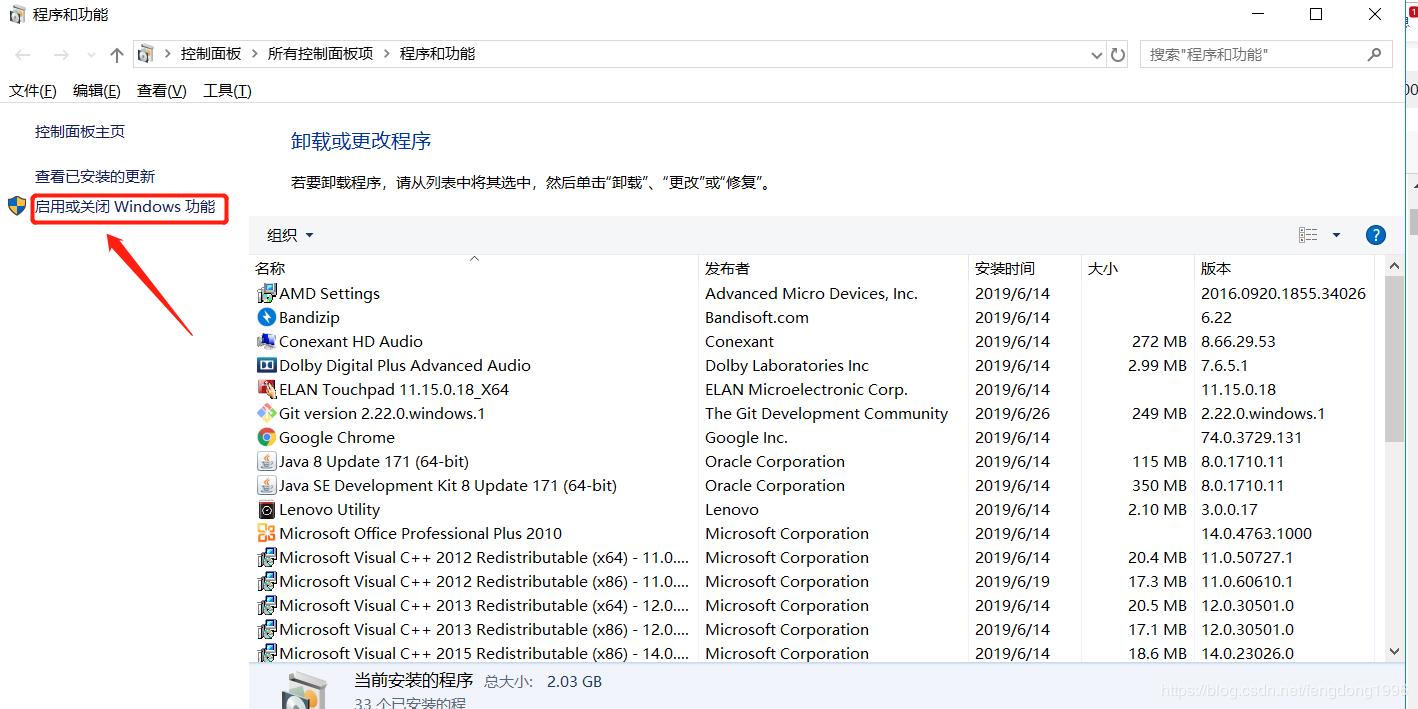The height and width of the screenshot is (709, 1418).
Task: Click the shield icon beside Windows features
Action: coord(17,207)
